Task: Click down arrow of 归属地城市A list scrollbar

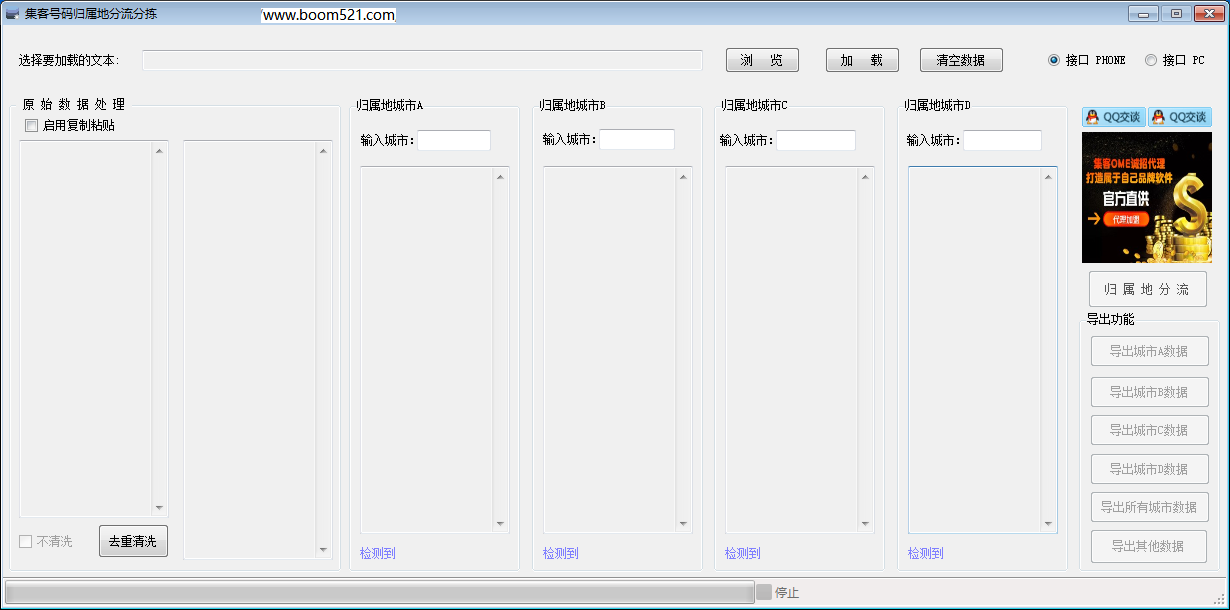Action: [x=501, y=523]
